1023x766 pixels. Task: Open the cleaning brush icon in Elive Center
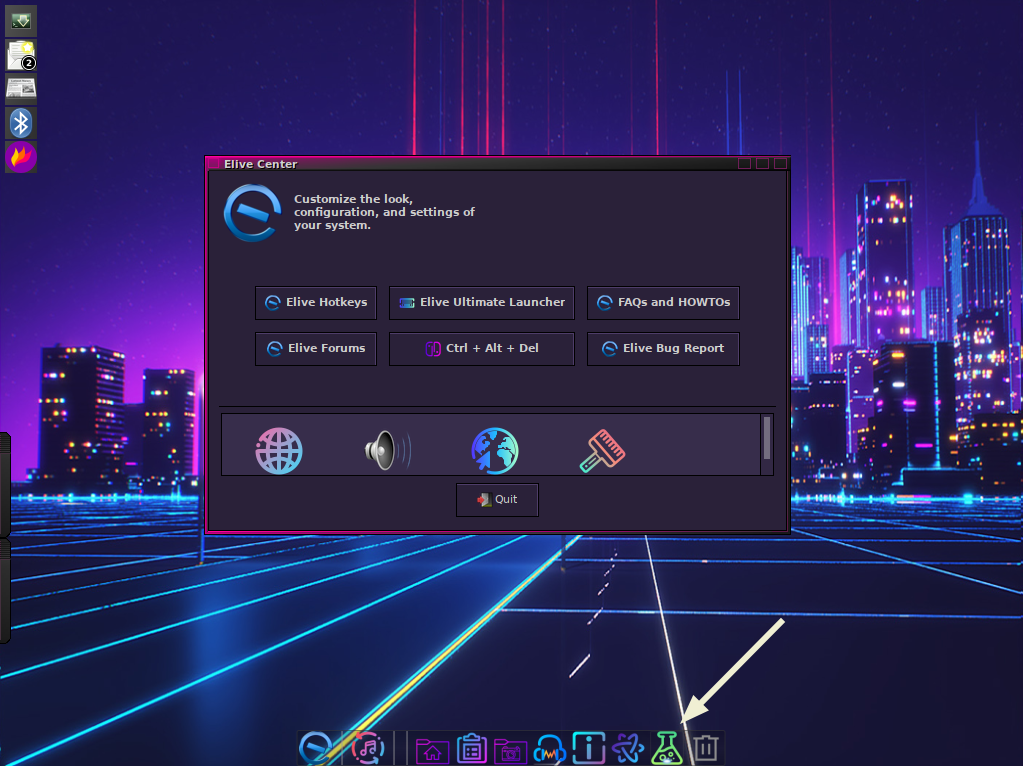602,450
